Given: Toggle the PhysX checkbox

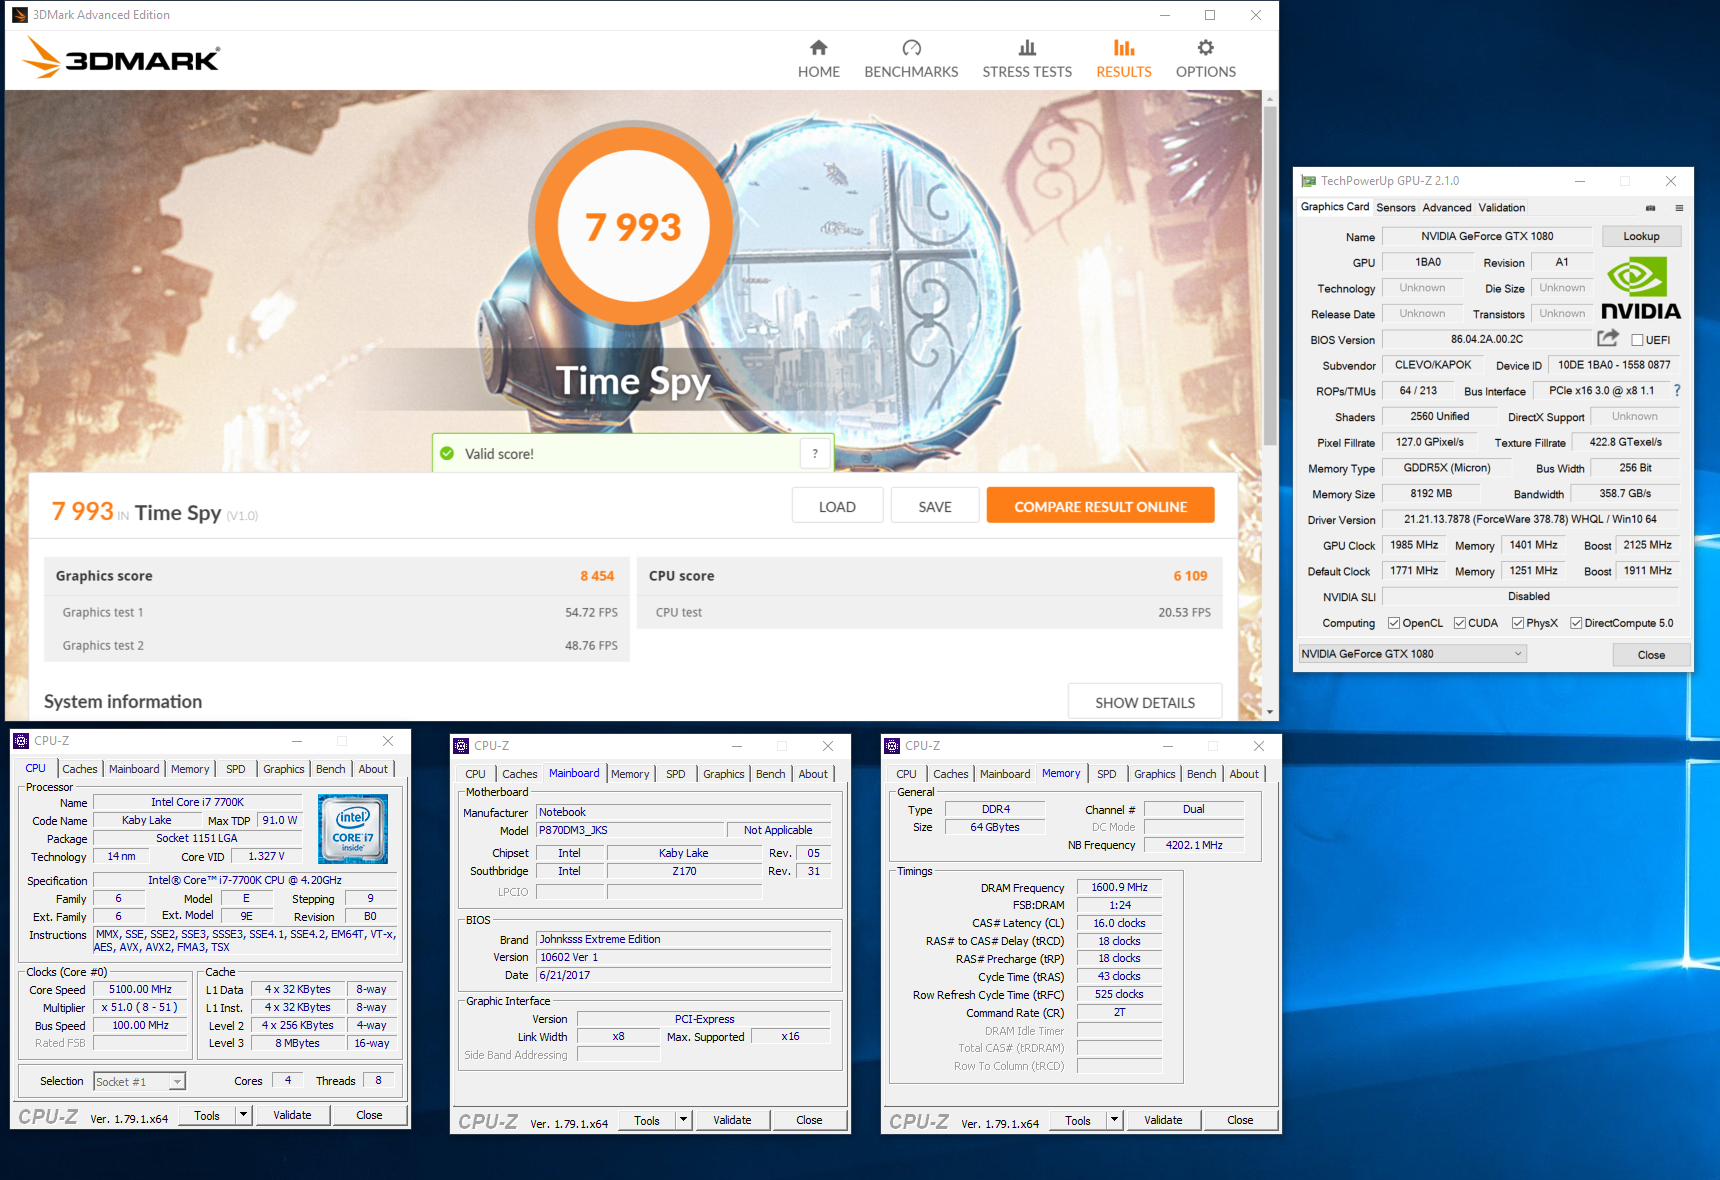Looking at the screenshot, I should pos(1518,623).
